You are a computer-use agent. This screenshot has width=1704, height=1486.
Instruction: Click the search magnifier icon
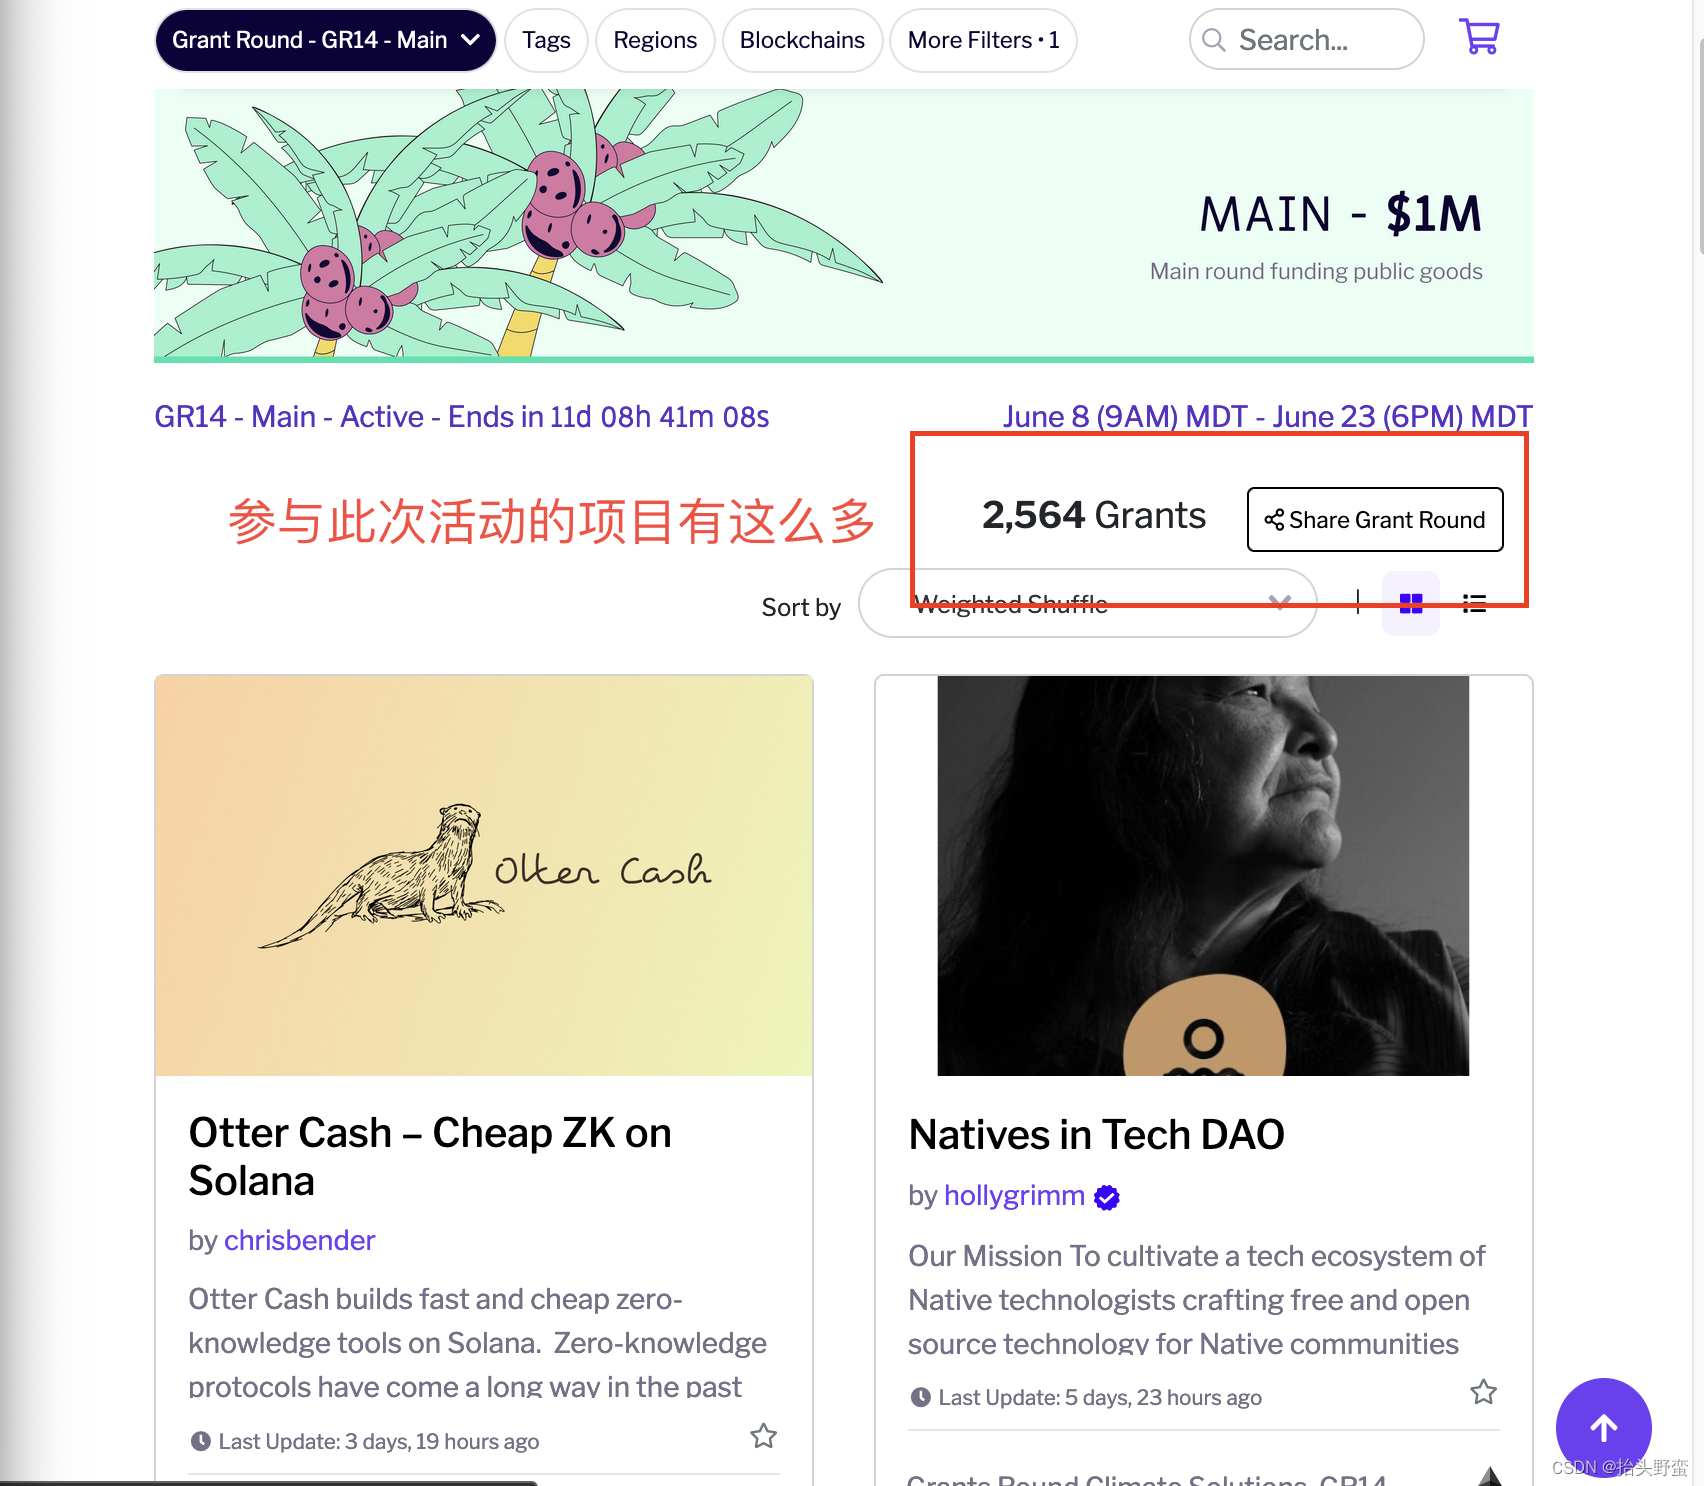point(1213,40)
